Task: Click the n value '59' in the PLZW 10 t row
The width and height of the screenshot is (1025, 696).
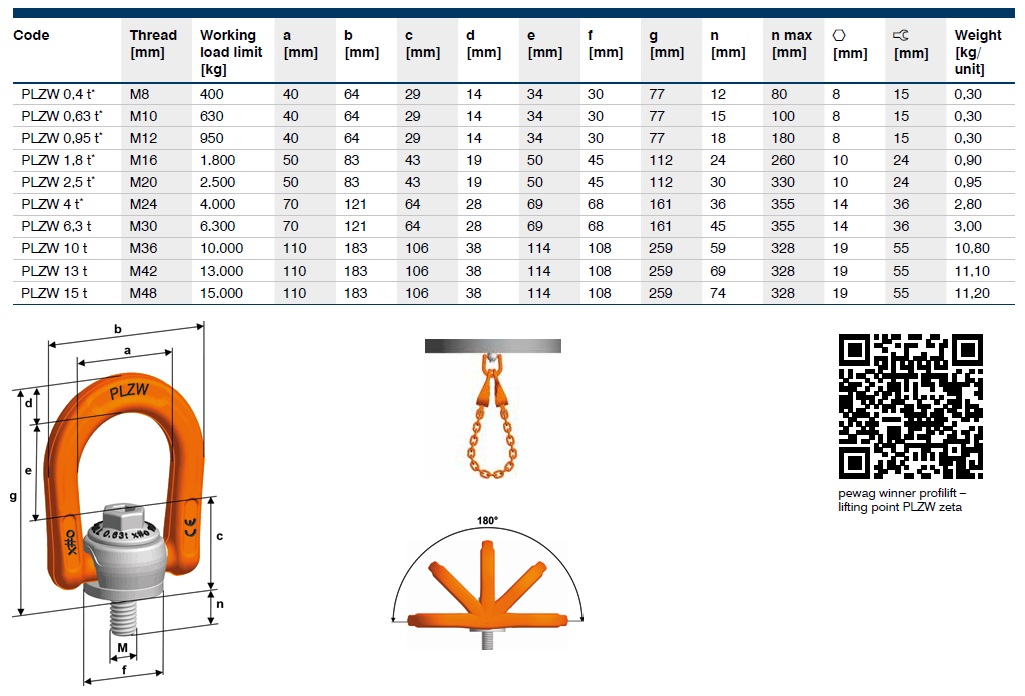Action: click(718, 248)
